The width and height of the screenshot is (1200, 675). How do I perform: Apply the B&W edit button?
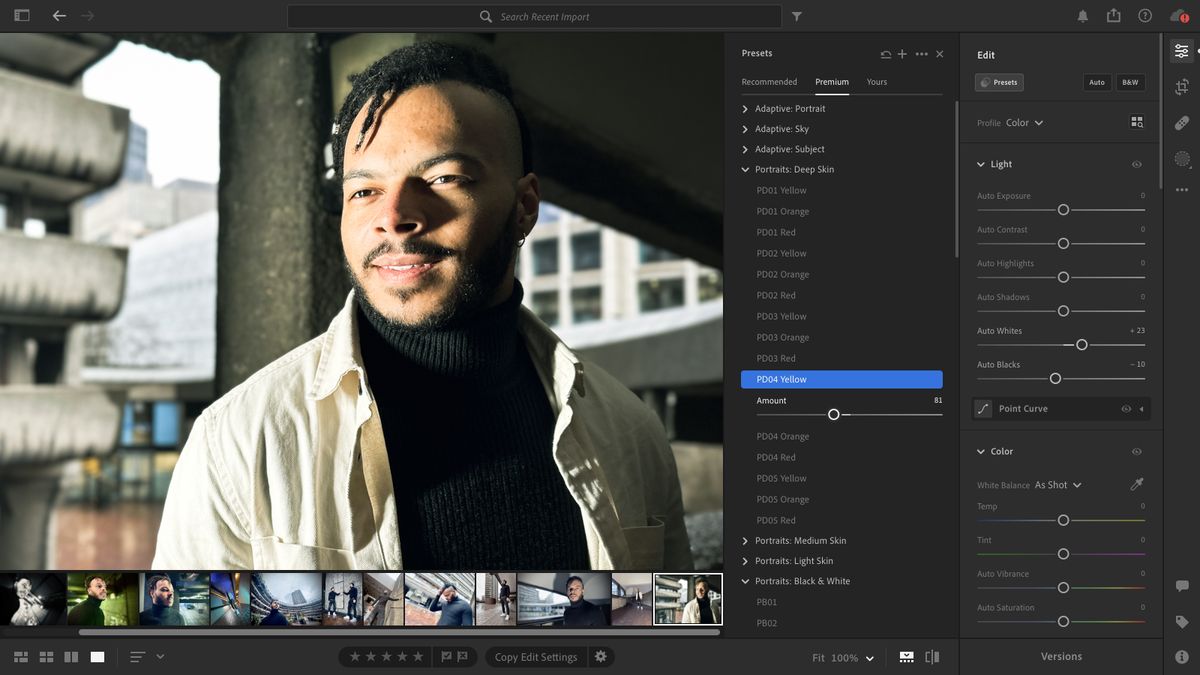(1129, 82)
